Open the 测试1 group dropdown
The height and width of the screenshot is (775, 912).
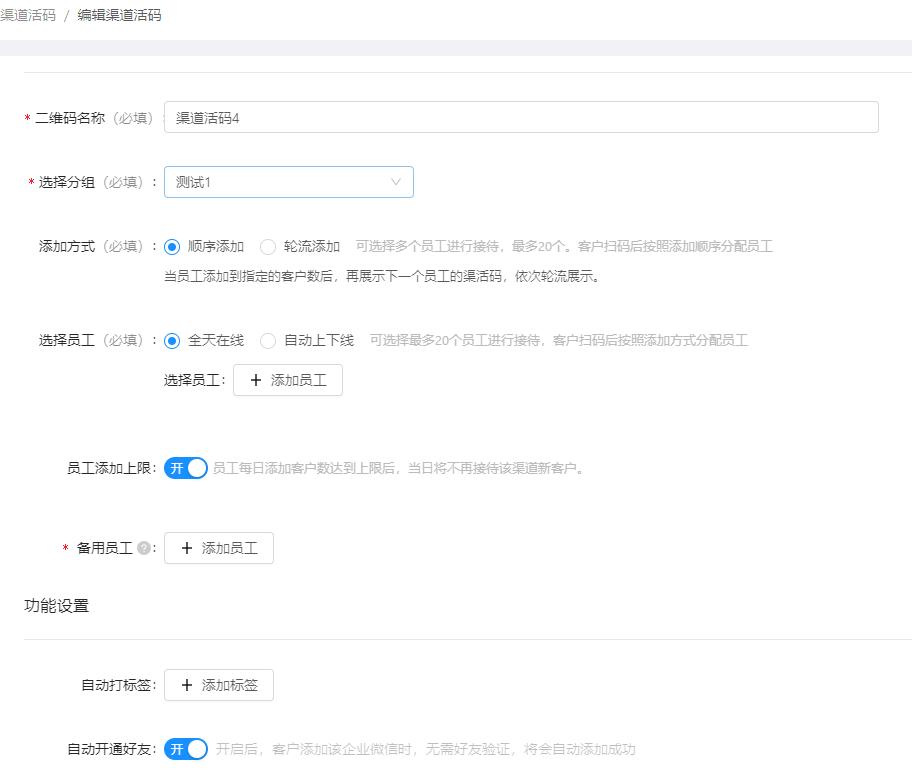[x=290, y=182]
